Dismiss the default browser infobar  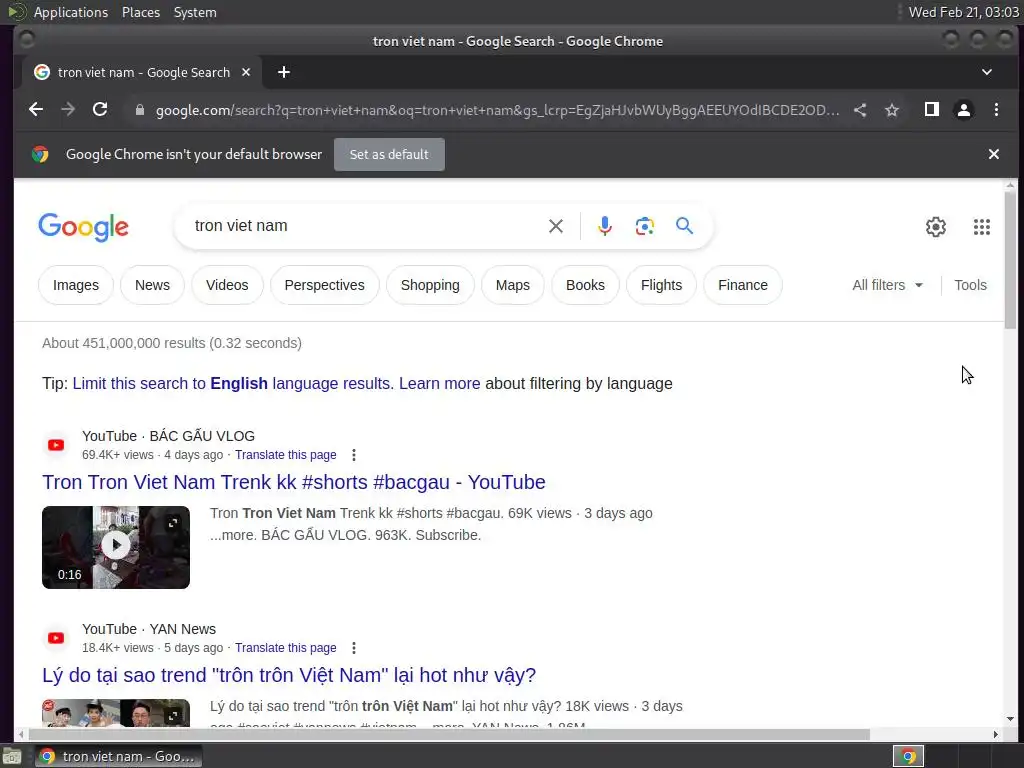(x=993, y=154)
